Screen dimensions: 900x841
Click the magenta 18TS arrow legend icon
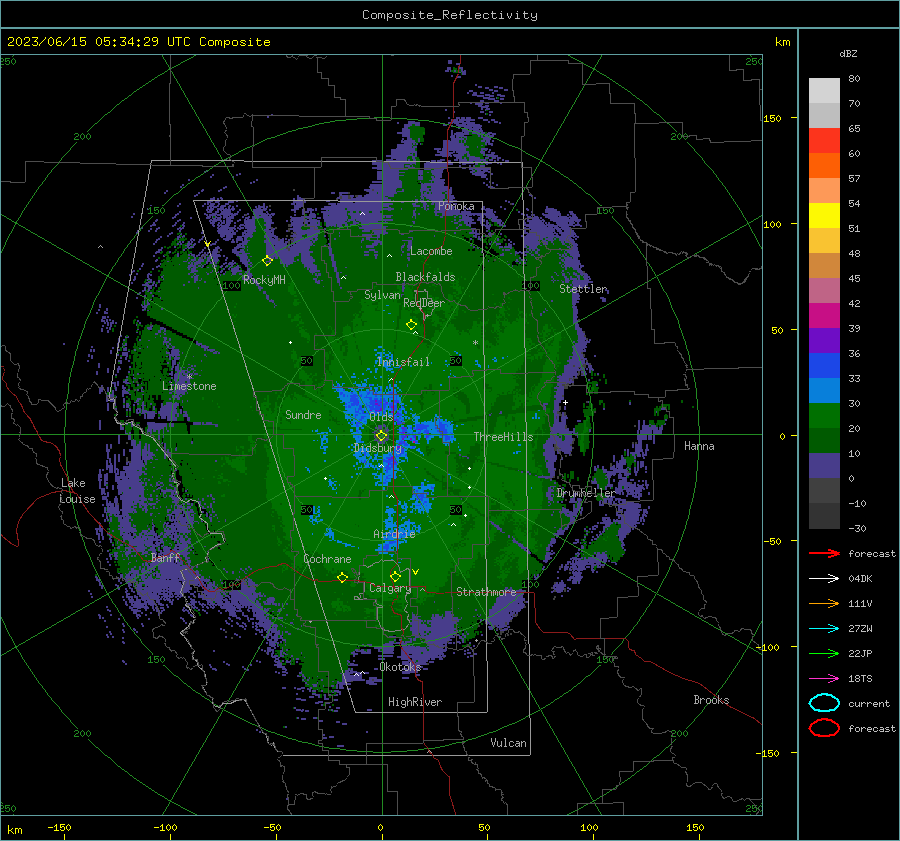tap(824, 679)
